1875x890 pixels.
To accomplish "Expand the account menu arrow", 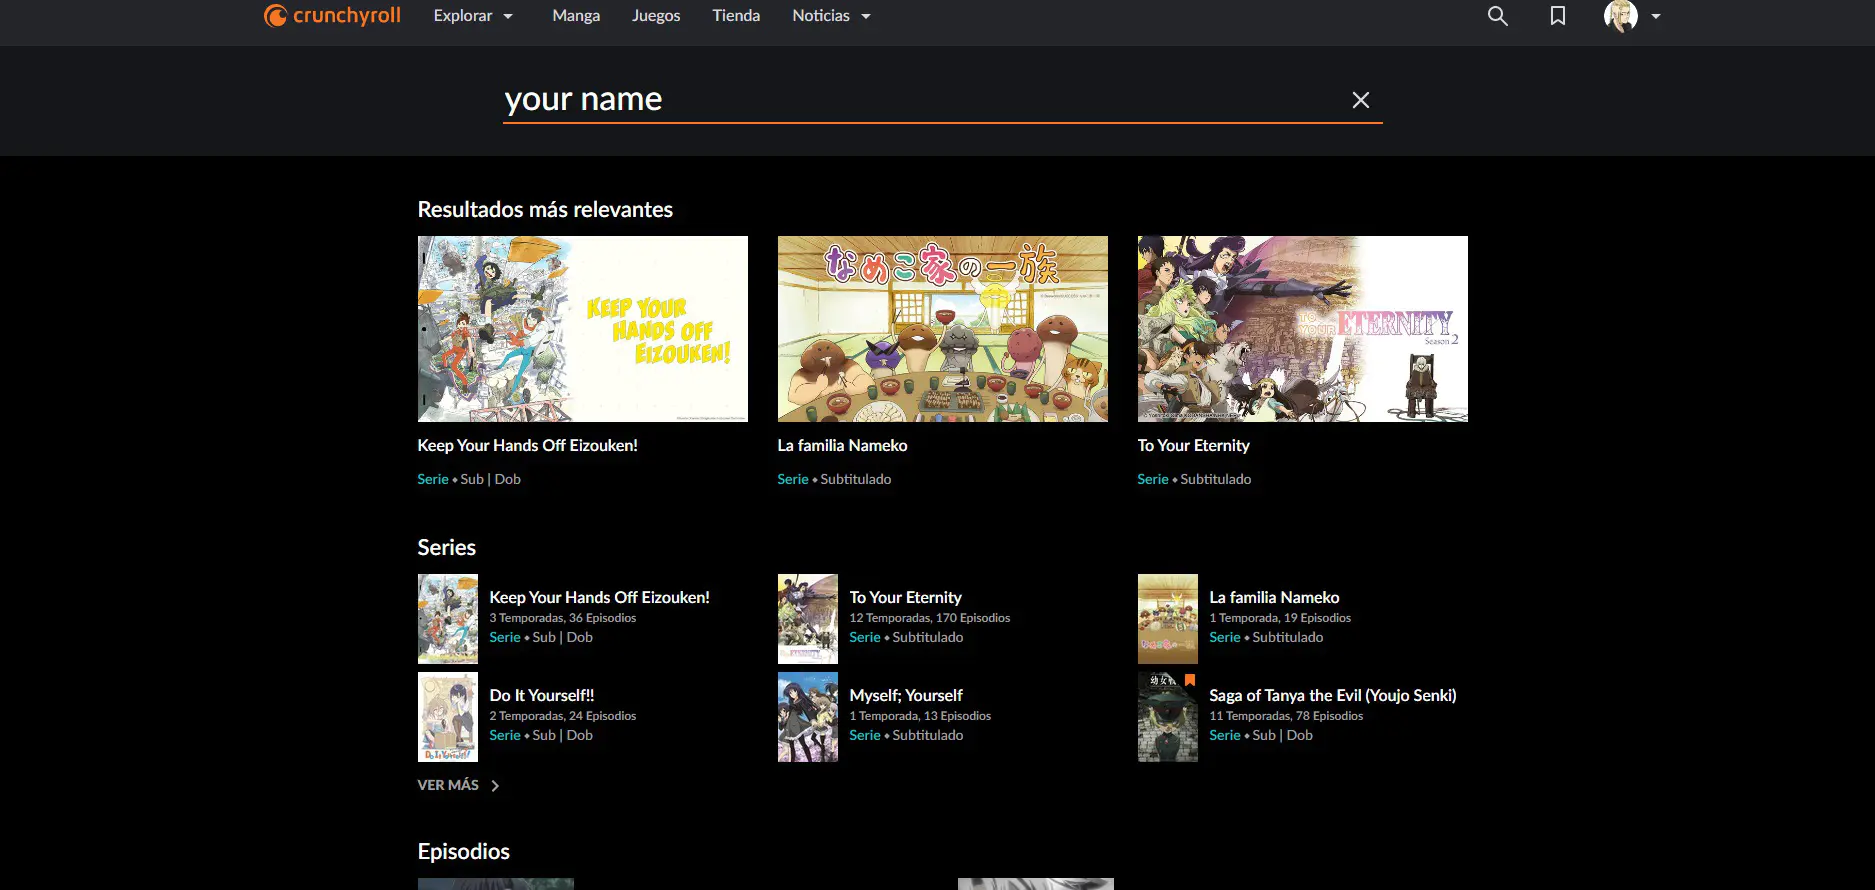I will [x=1656, y=16].
